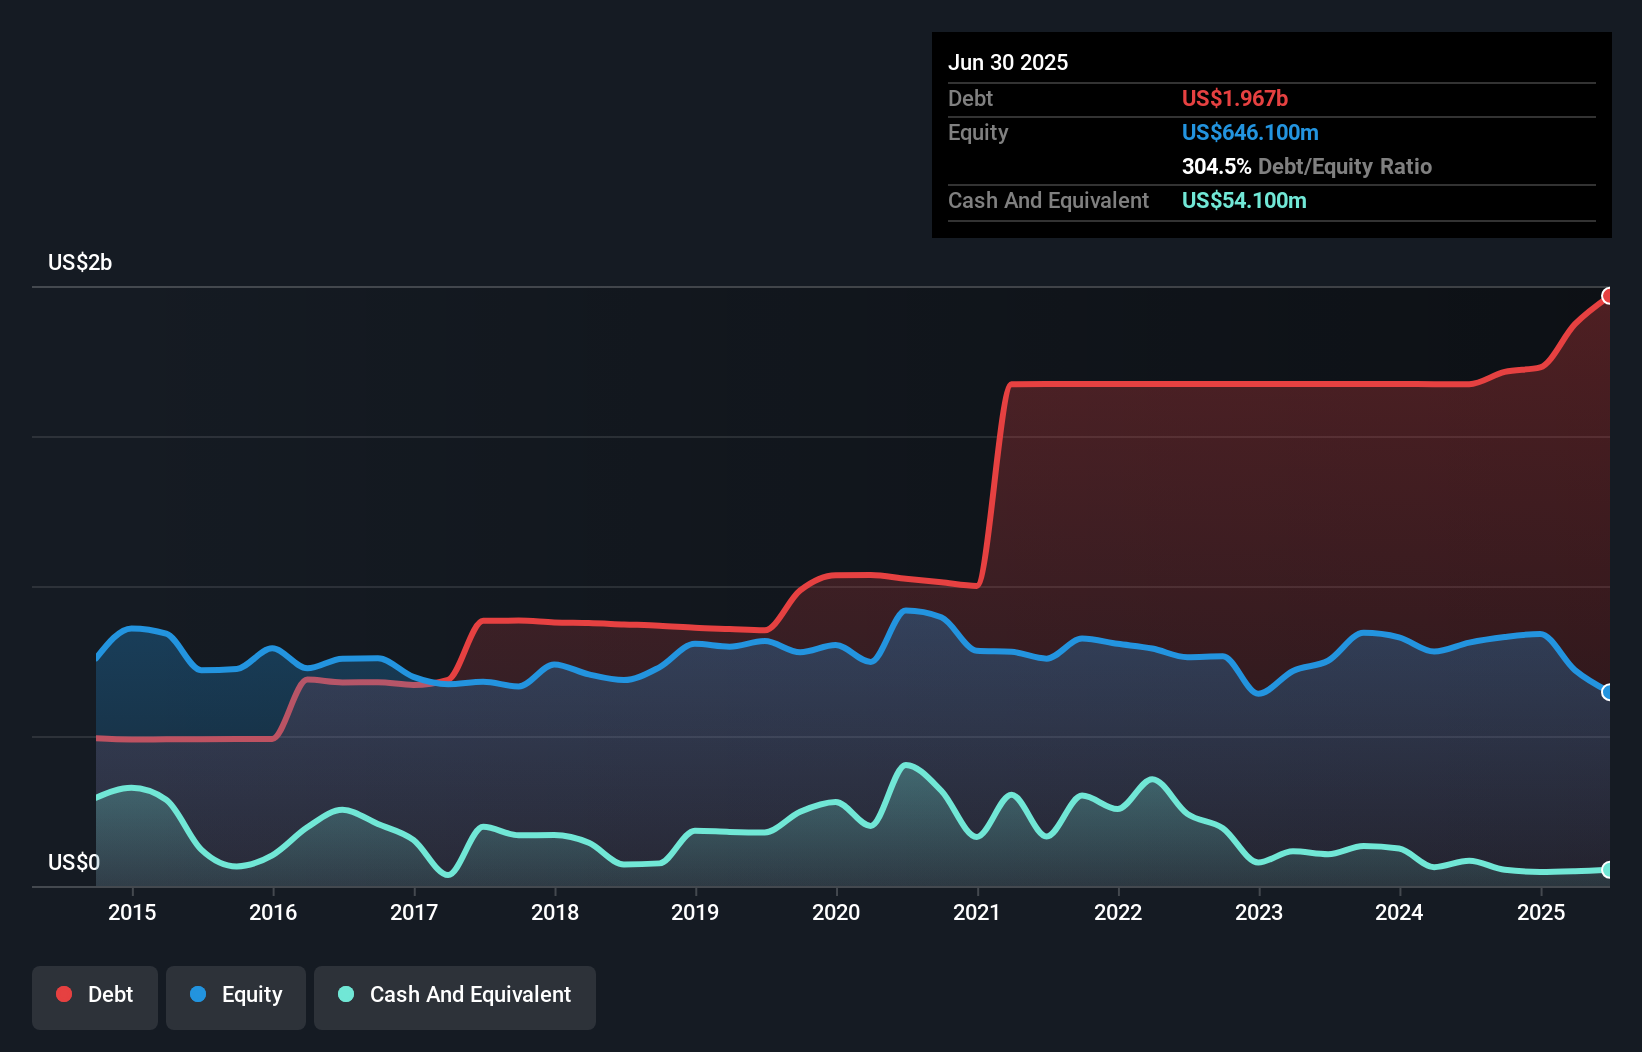Select the blue equity endpoint marker on chart
This screenshot has width=1642, height=1052.
(1608, 692)
